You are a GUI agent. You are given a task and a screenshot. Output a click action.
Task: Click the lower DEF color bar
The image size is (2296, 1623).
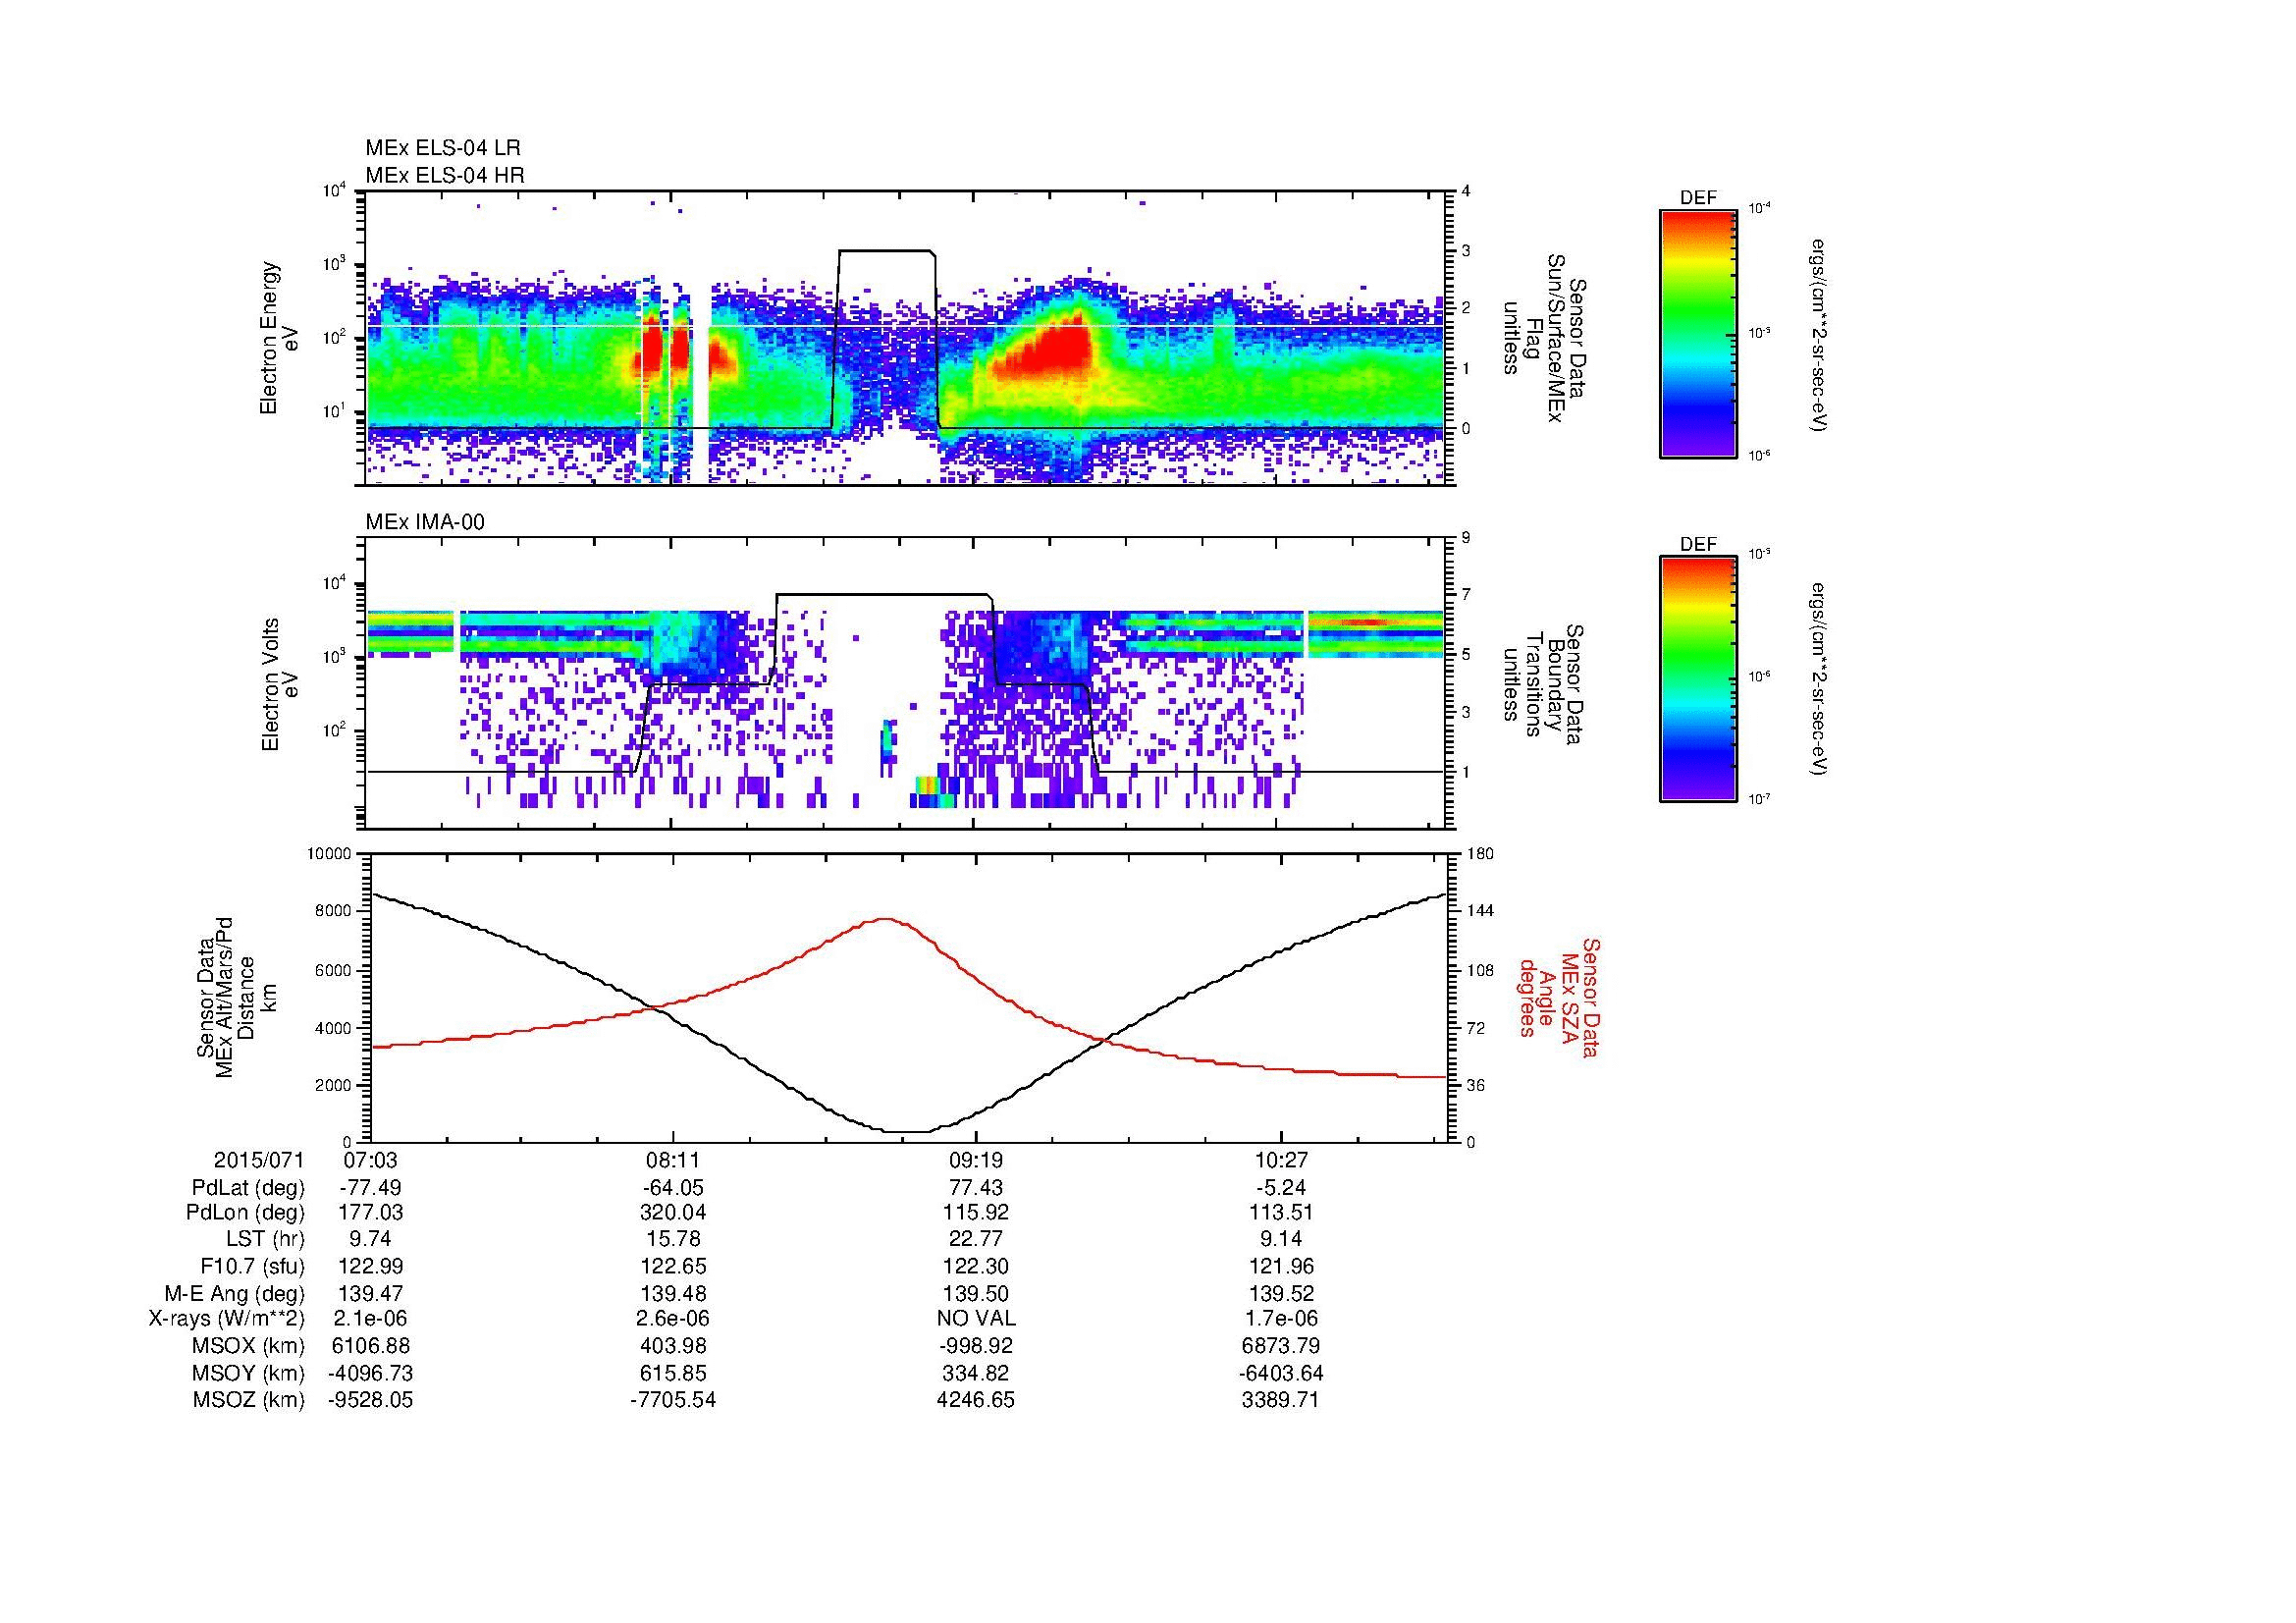tap(1697, 679)
